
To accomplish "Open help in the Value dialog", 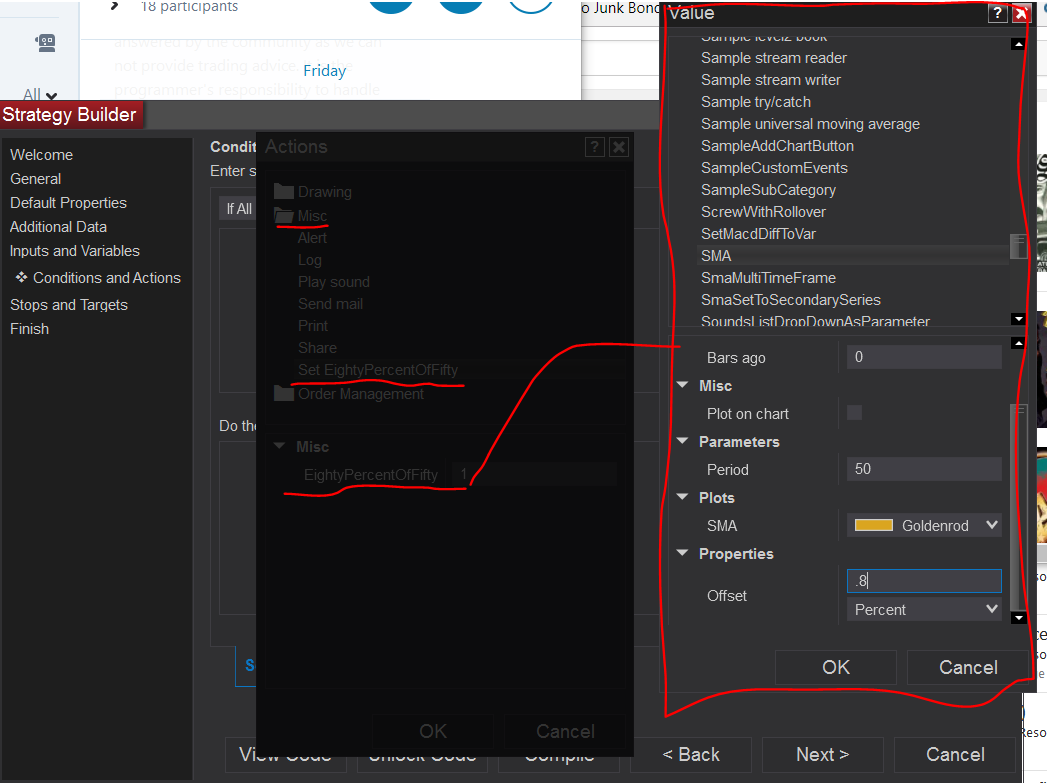I will point(997,13).
